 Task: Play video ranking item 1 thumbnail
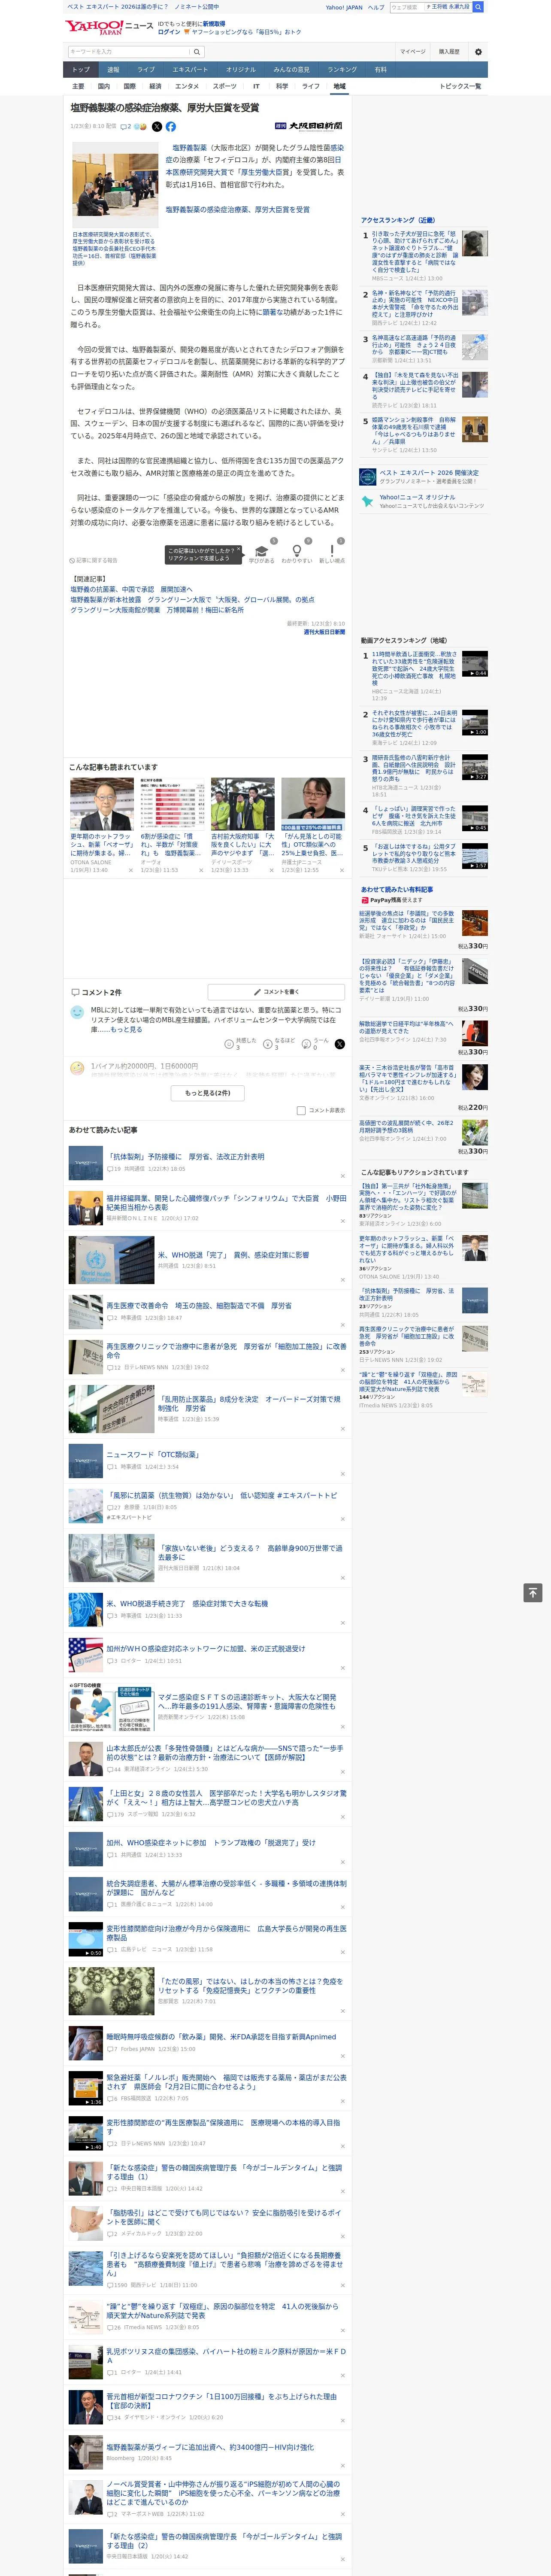tap(475, 664)
